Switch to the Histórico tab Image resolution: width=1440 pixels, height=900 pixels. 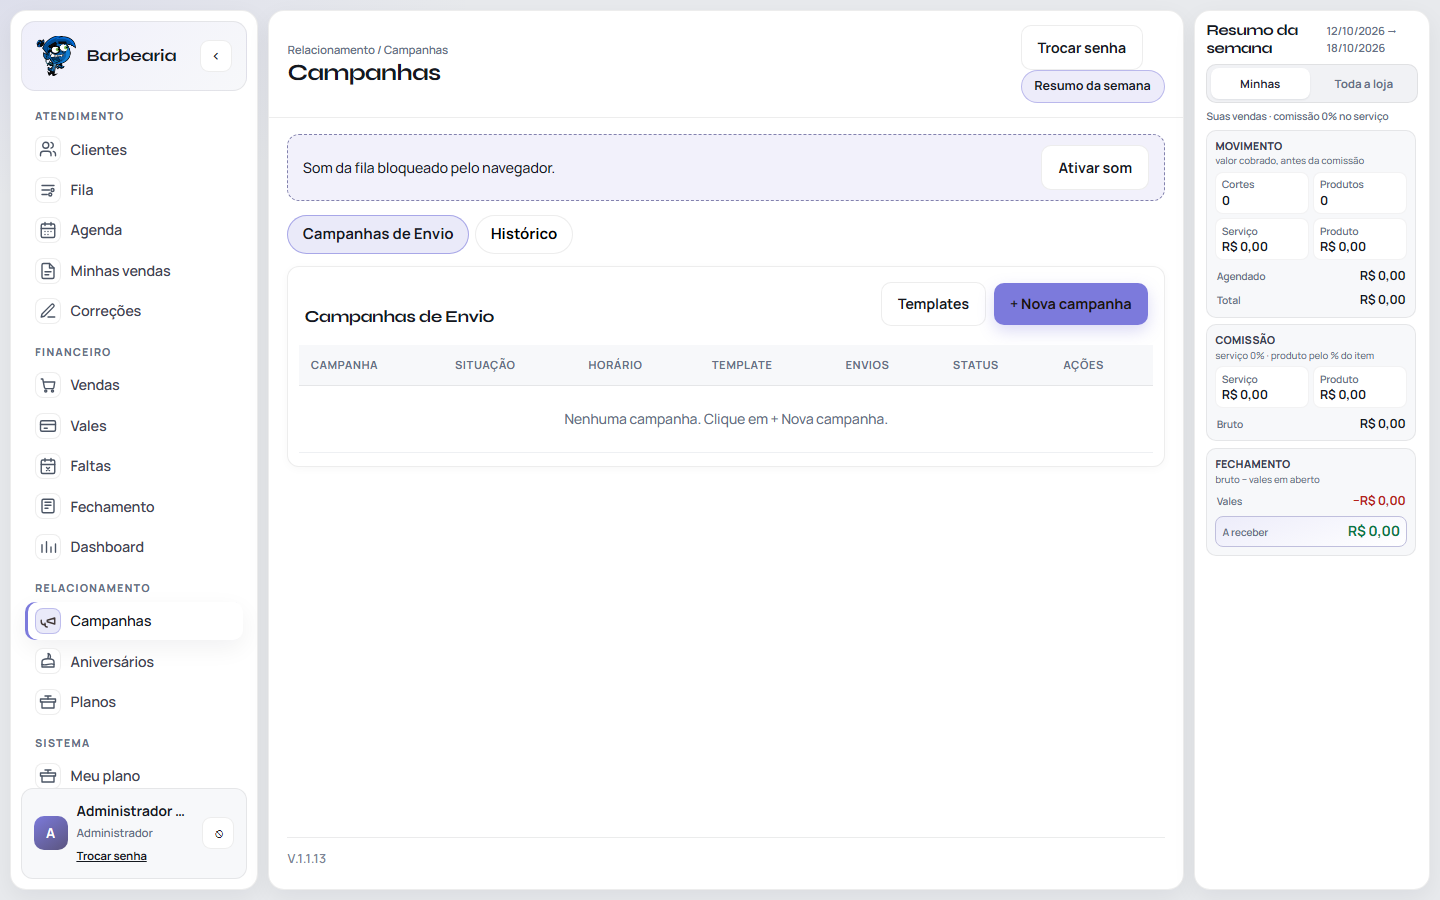point(524,234)
